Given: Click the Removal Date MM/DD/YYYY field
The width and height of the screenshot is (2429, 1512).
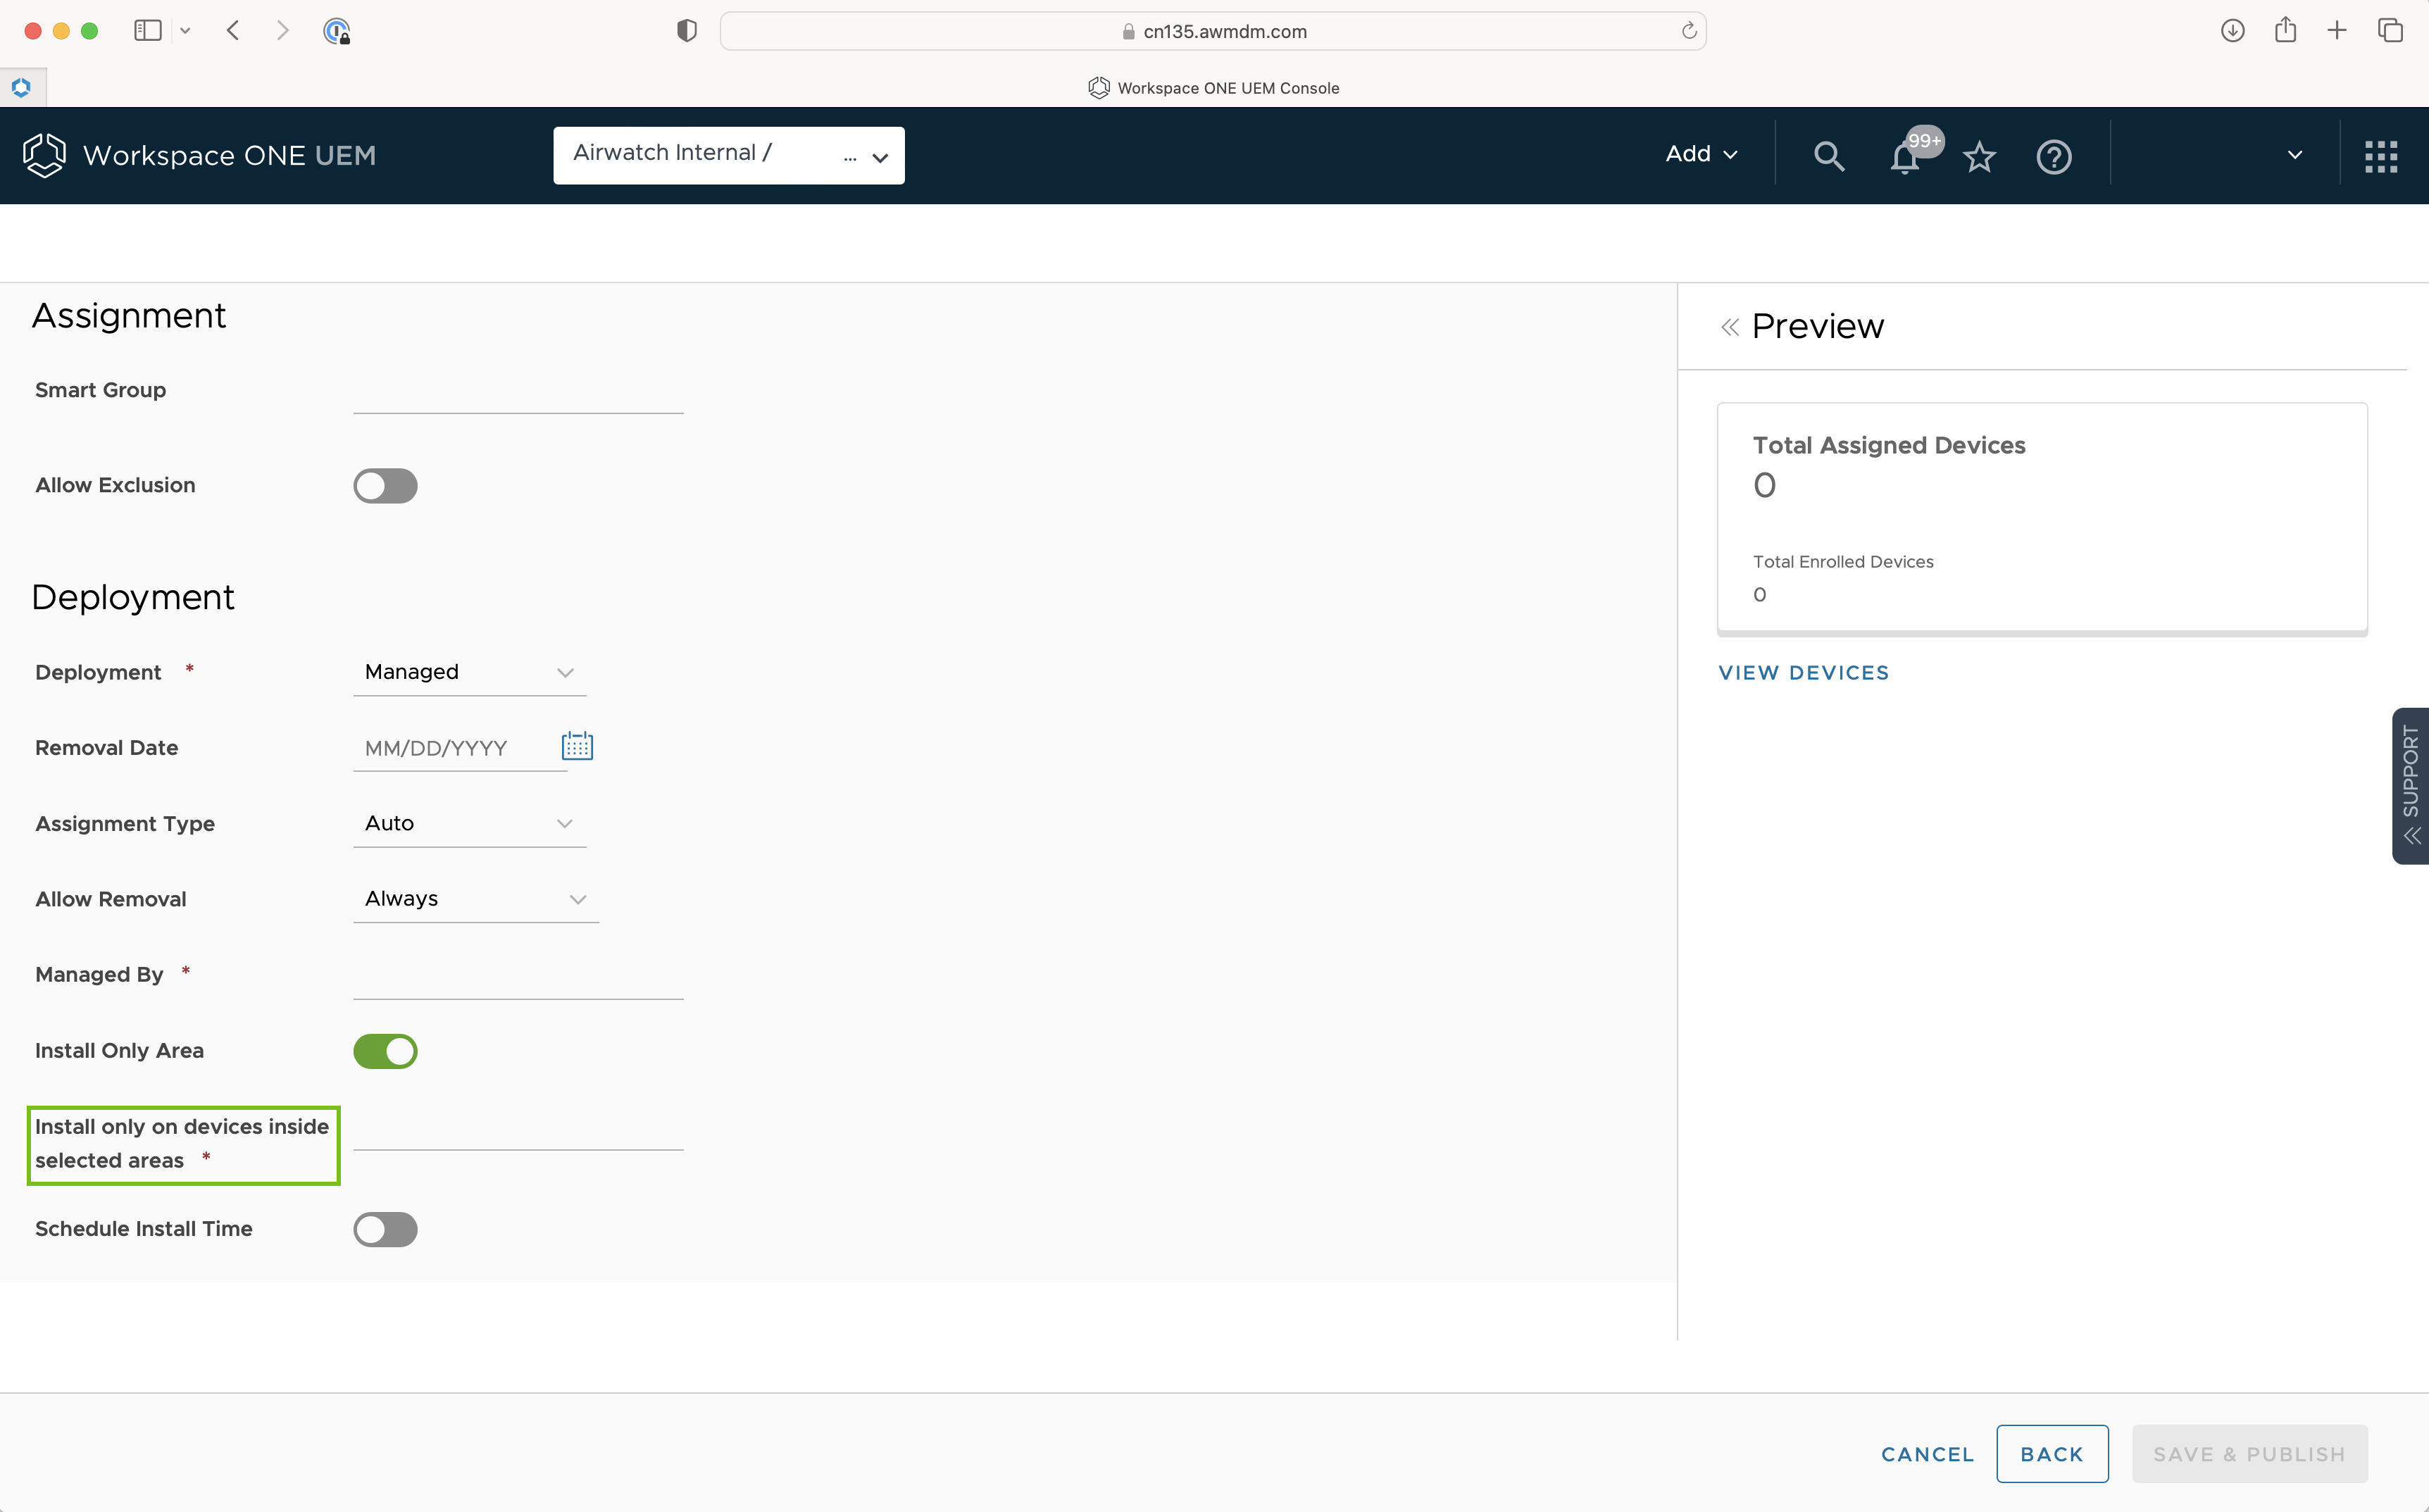Looking at the screenshot, I should [459, 748].
